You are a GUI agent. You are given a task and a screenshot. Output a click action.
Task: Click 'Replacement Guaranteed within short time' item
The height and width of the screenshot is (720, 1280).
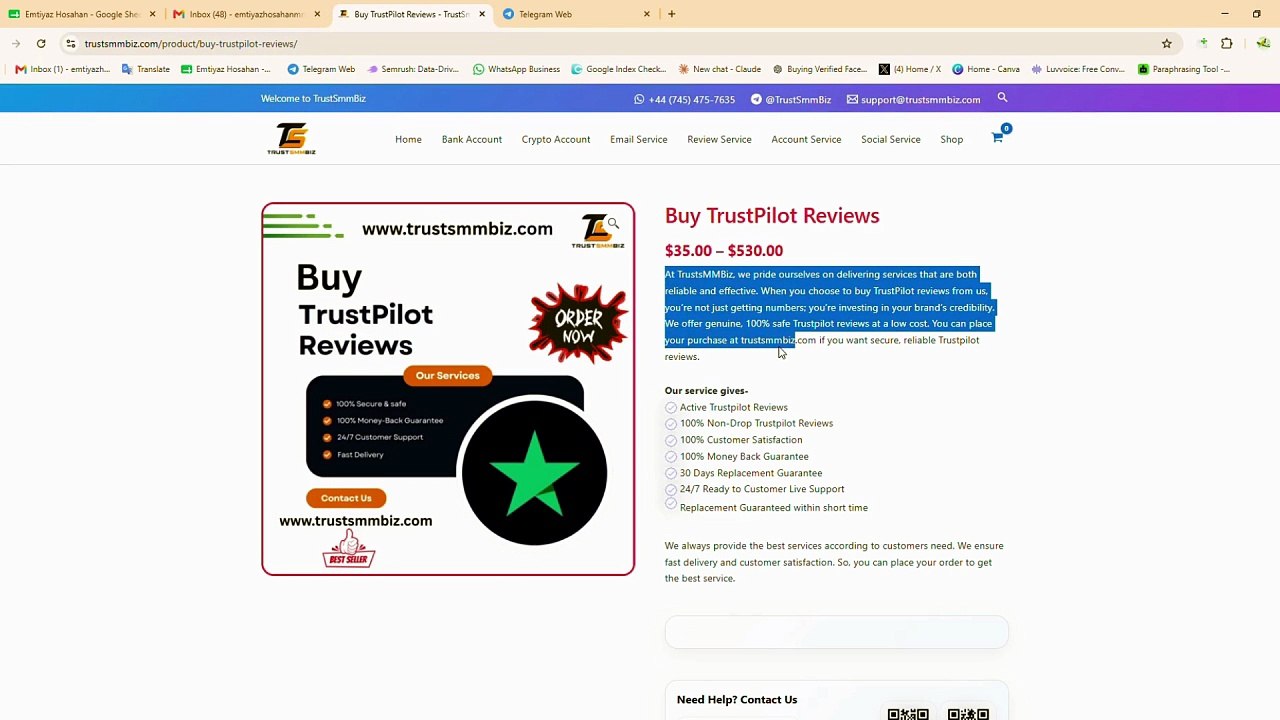(774, 508)
